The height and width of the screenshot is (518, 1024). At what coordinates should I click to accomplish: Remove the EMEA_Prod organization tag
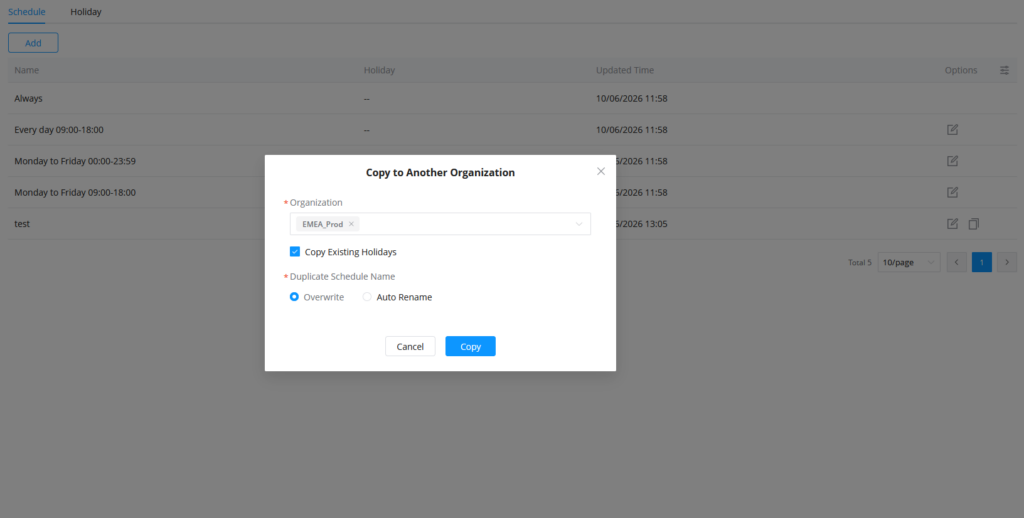351,224
